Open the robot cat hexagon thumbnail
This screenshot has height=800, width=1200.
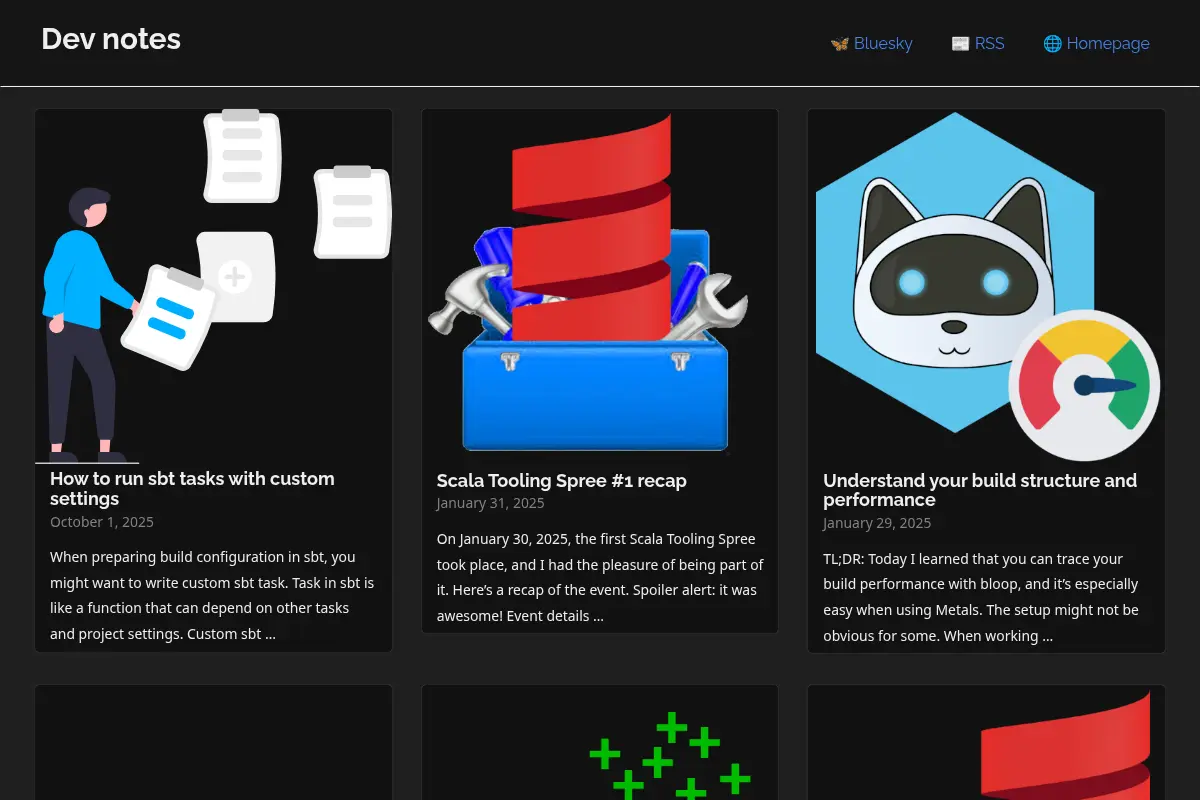(986, 288)
